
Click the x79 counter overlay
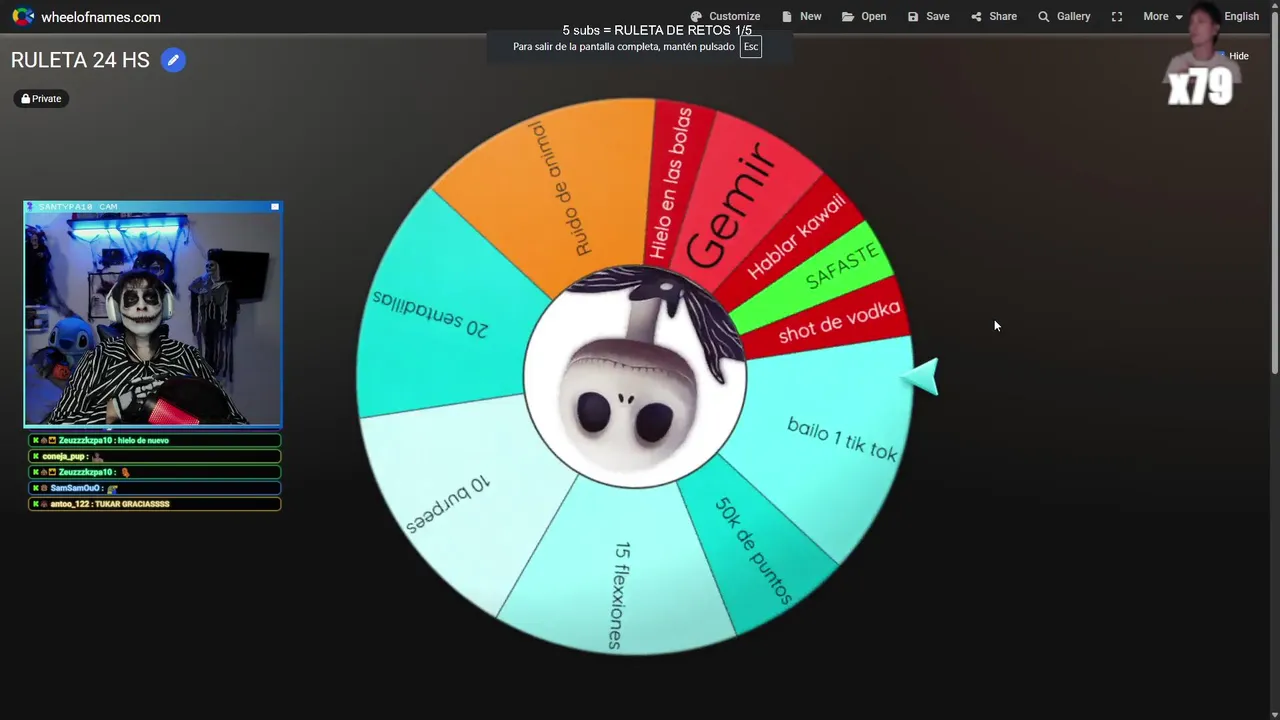pyautogui.click(x=1200, y=88)
